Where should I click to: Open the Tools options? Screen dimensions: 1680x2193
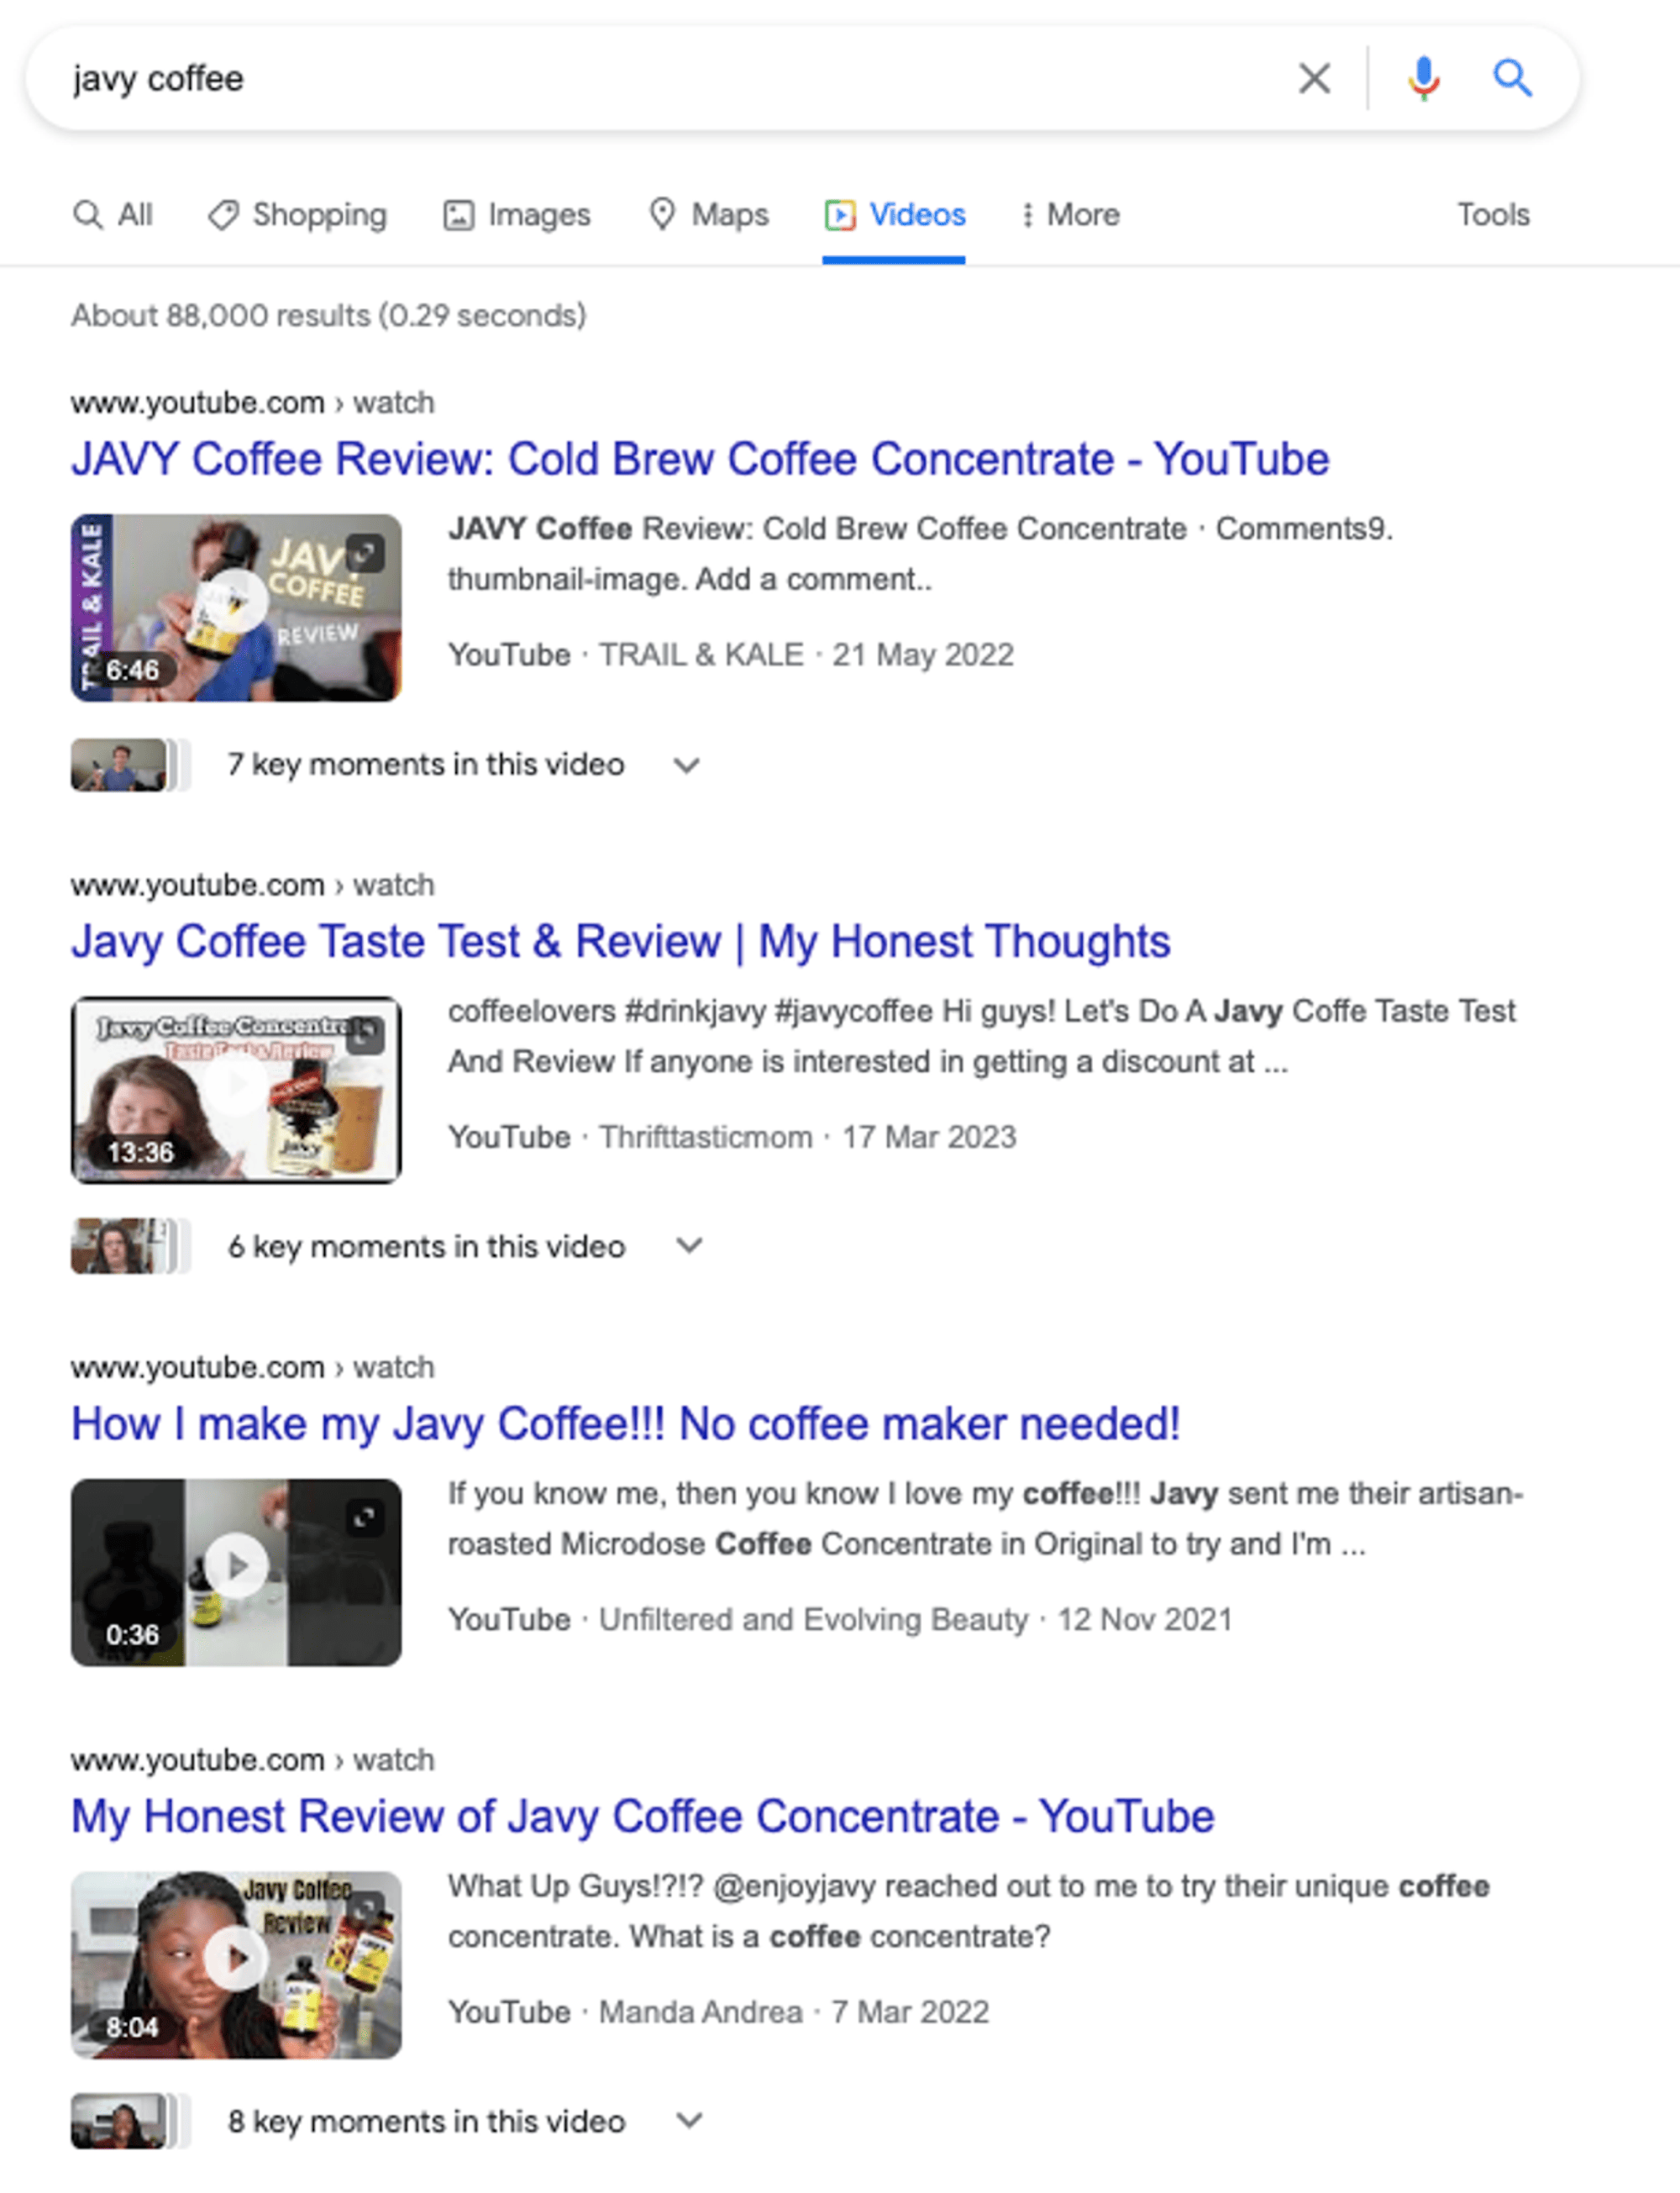click(1493, 215)
